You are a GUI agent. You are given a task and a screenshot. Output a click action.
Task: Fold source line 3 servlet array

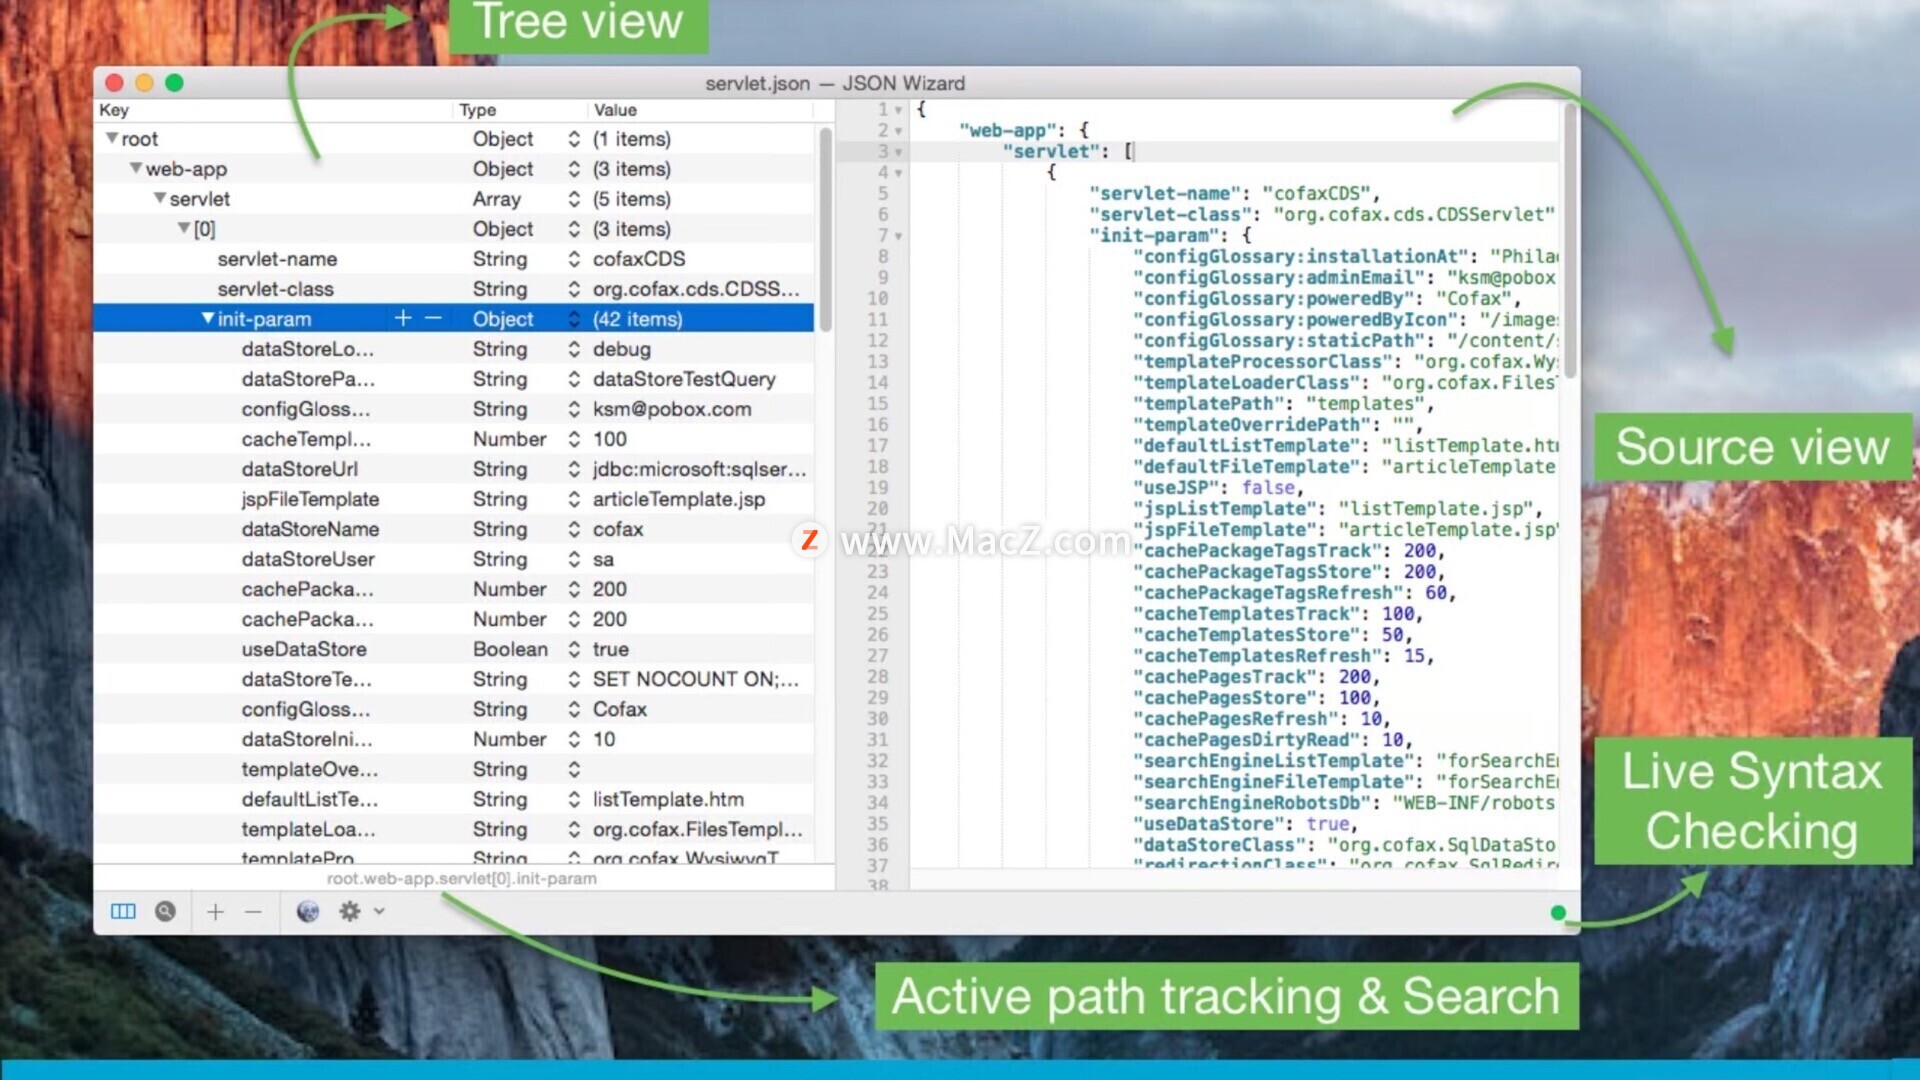point(899,152)
